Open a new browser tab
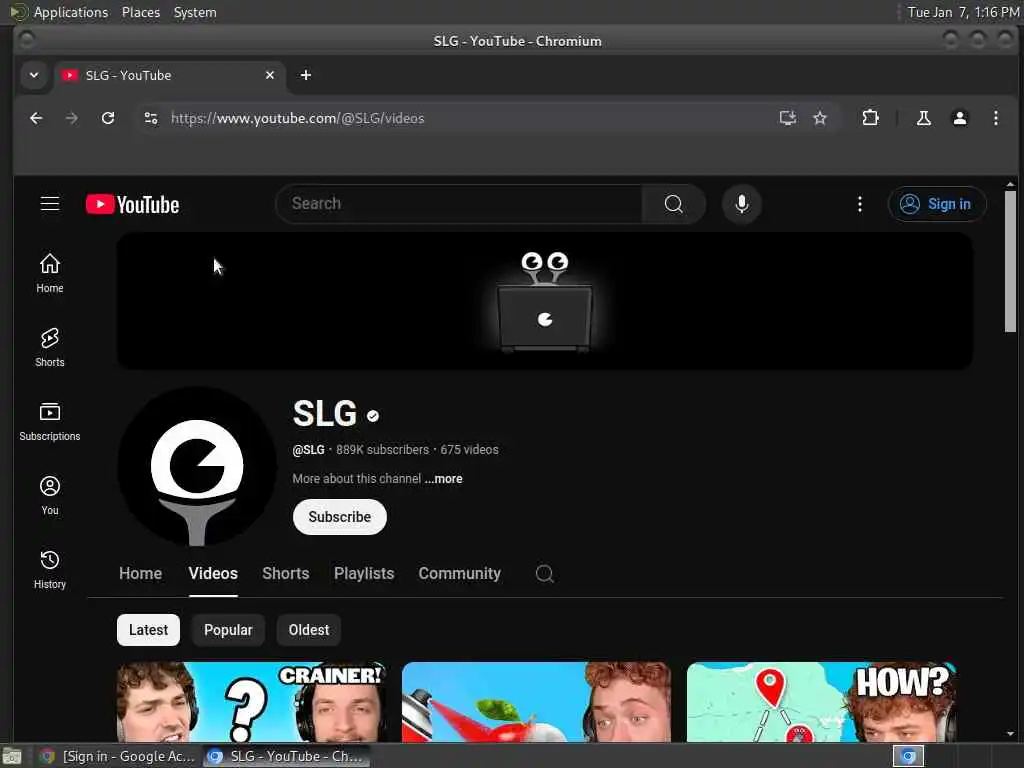This screenshot has width=1024, height=768. (306, 75)
